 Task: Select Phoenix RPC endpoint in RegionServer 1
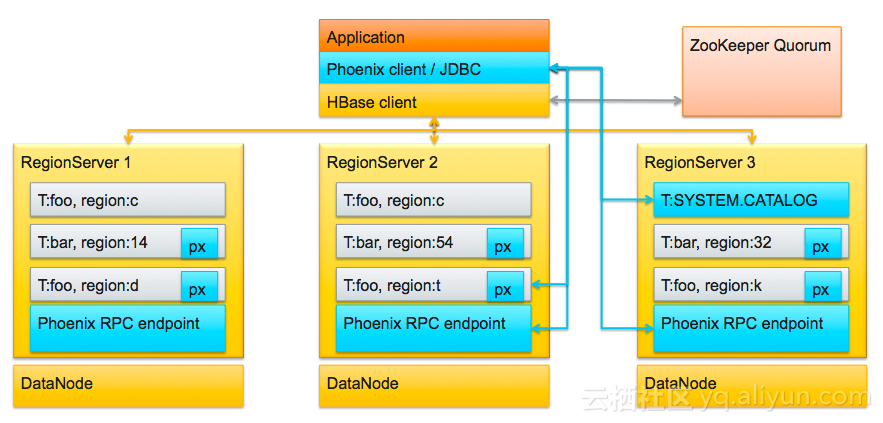click(128, 328)
